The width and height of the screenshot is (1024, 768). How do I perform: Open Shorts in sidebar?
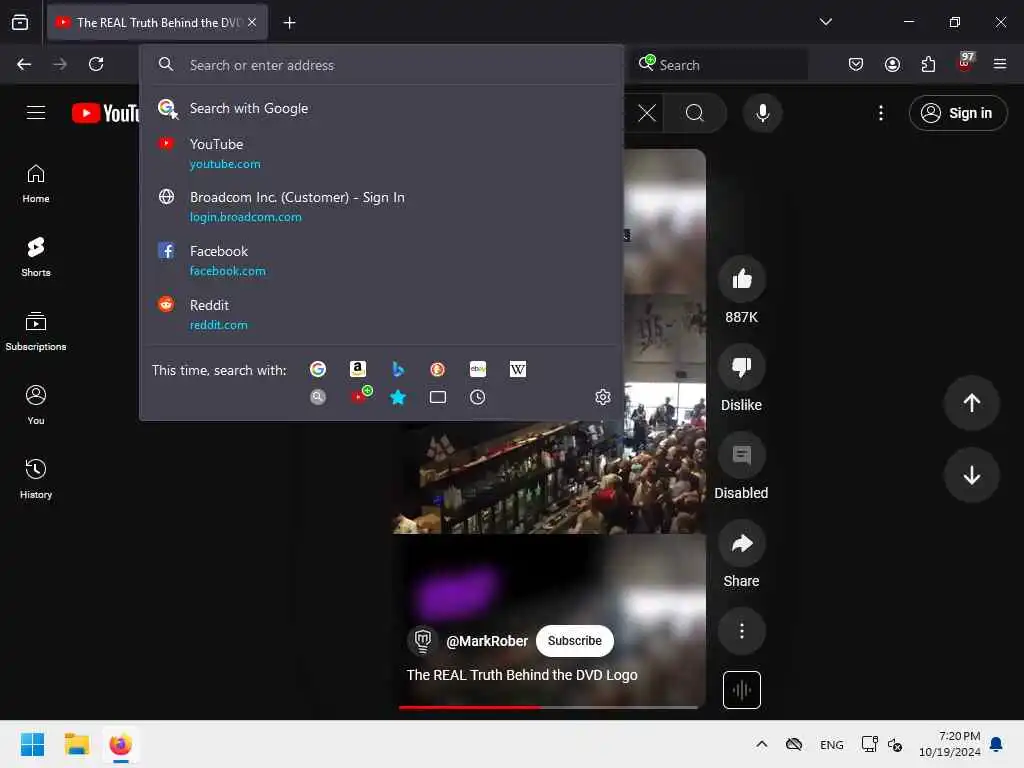click(36, 257)
